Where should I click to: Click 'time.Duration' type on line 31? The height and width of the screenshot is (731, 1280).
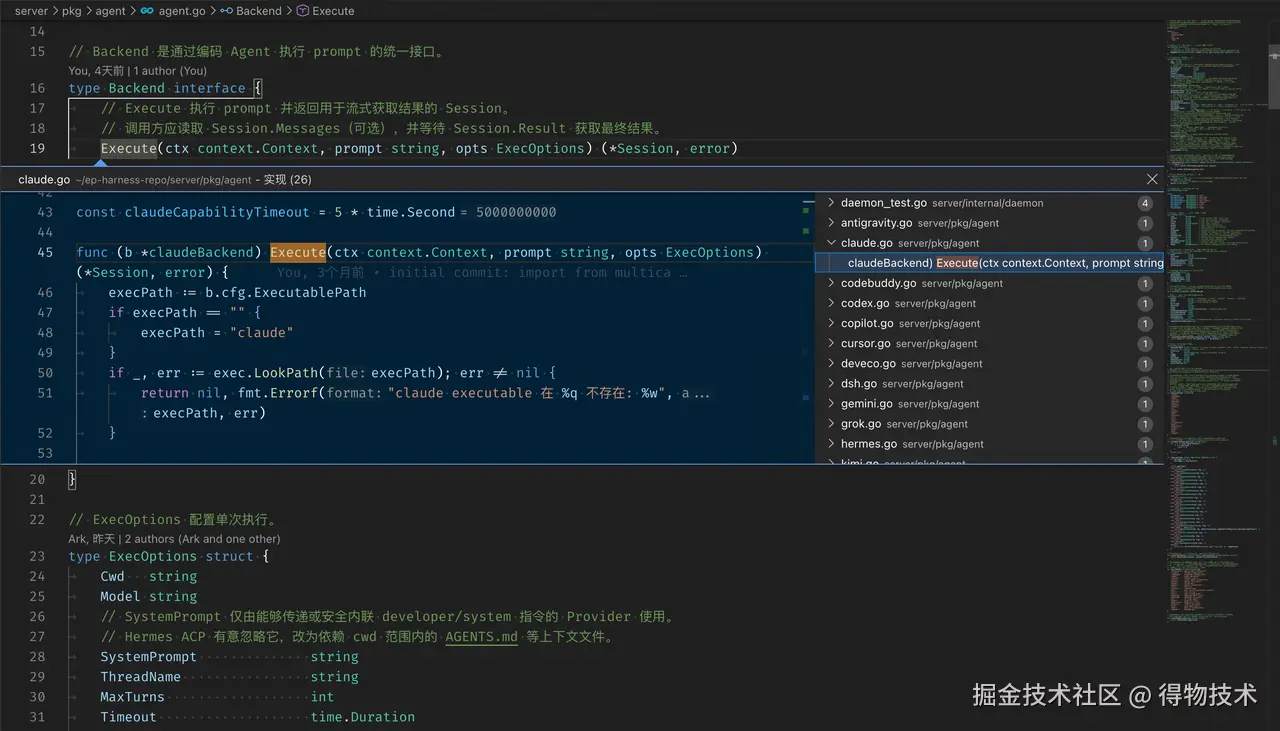coord(363,717)
